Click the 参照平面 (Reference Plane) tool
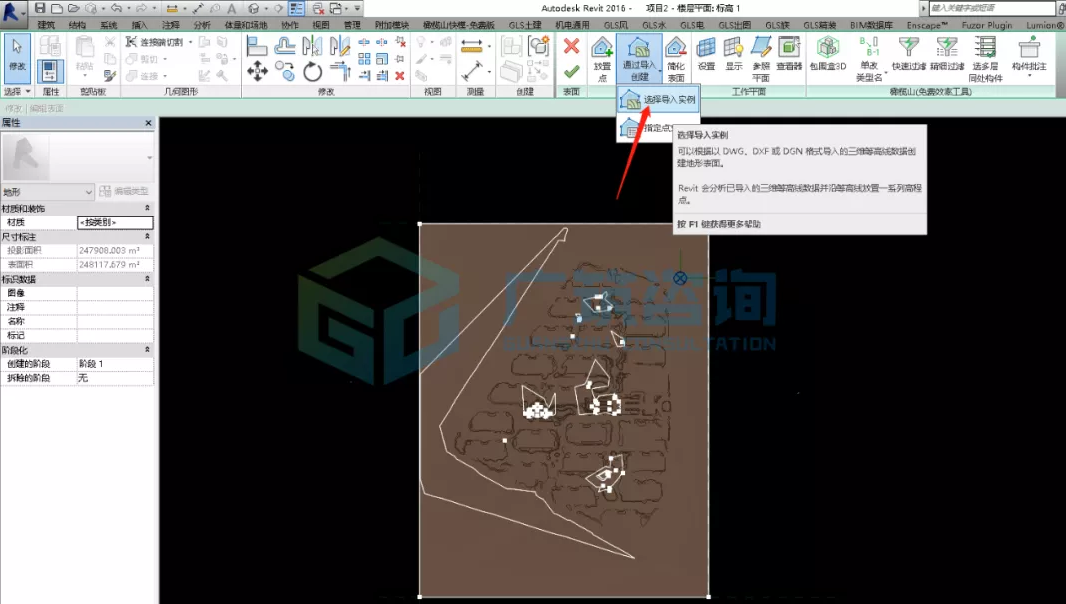 [761, 59]
